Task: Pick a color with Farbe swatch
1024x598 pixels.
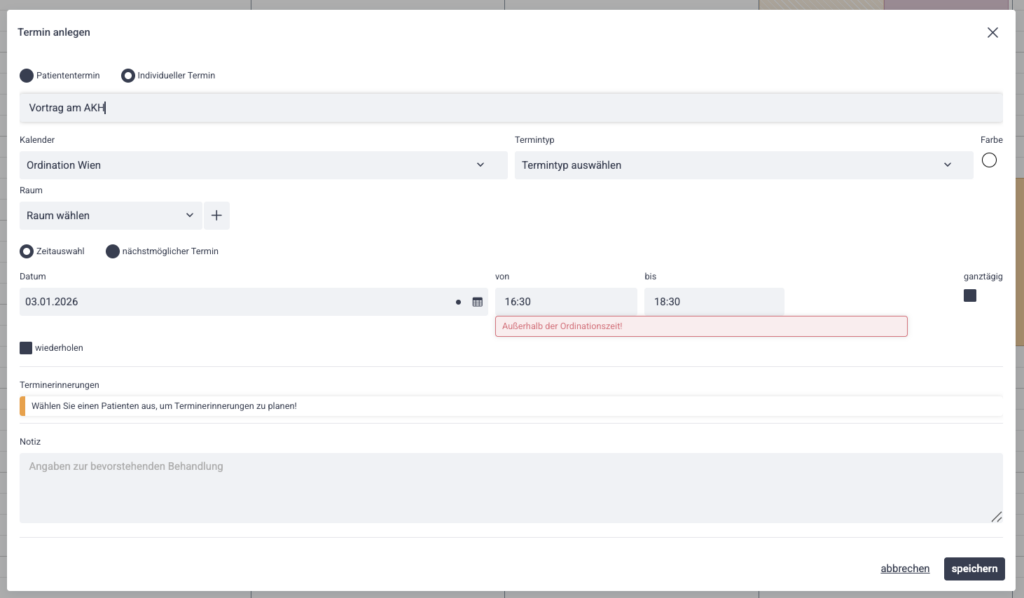Action: [x=989, y=160]
